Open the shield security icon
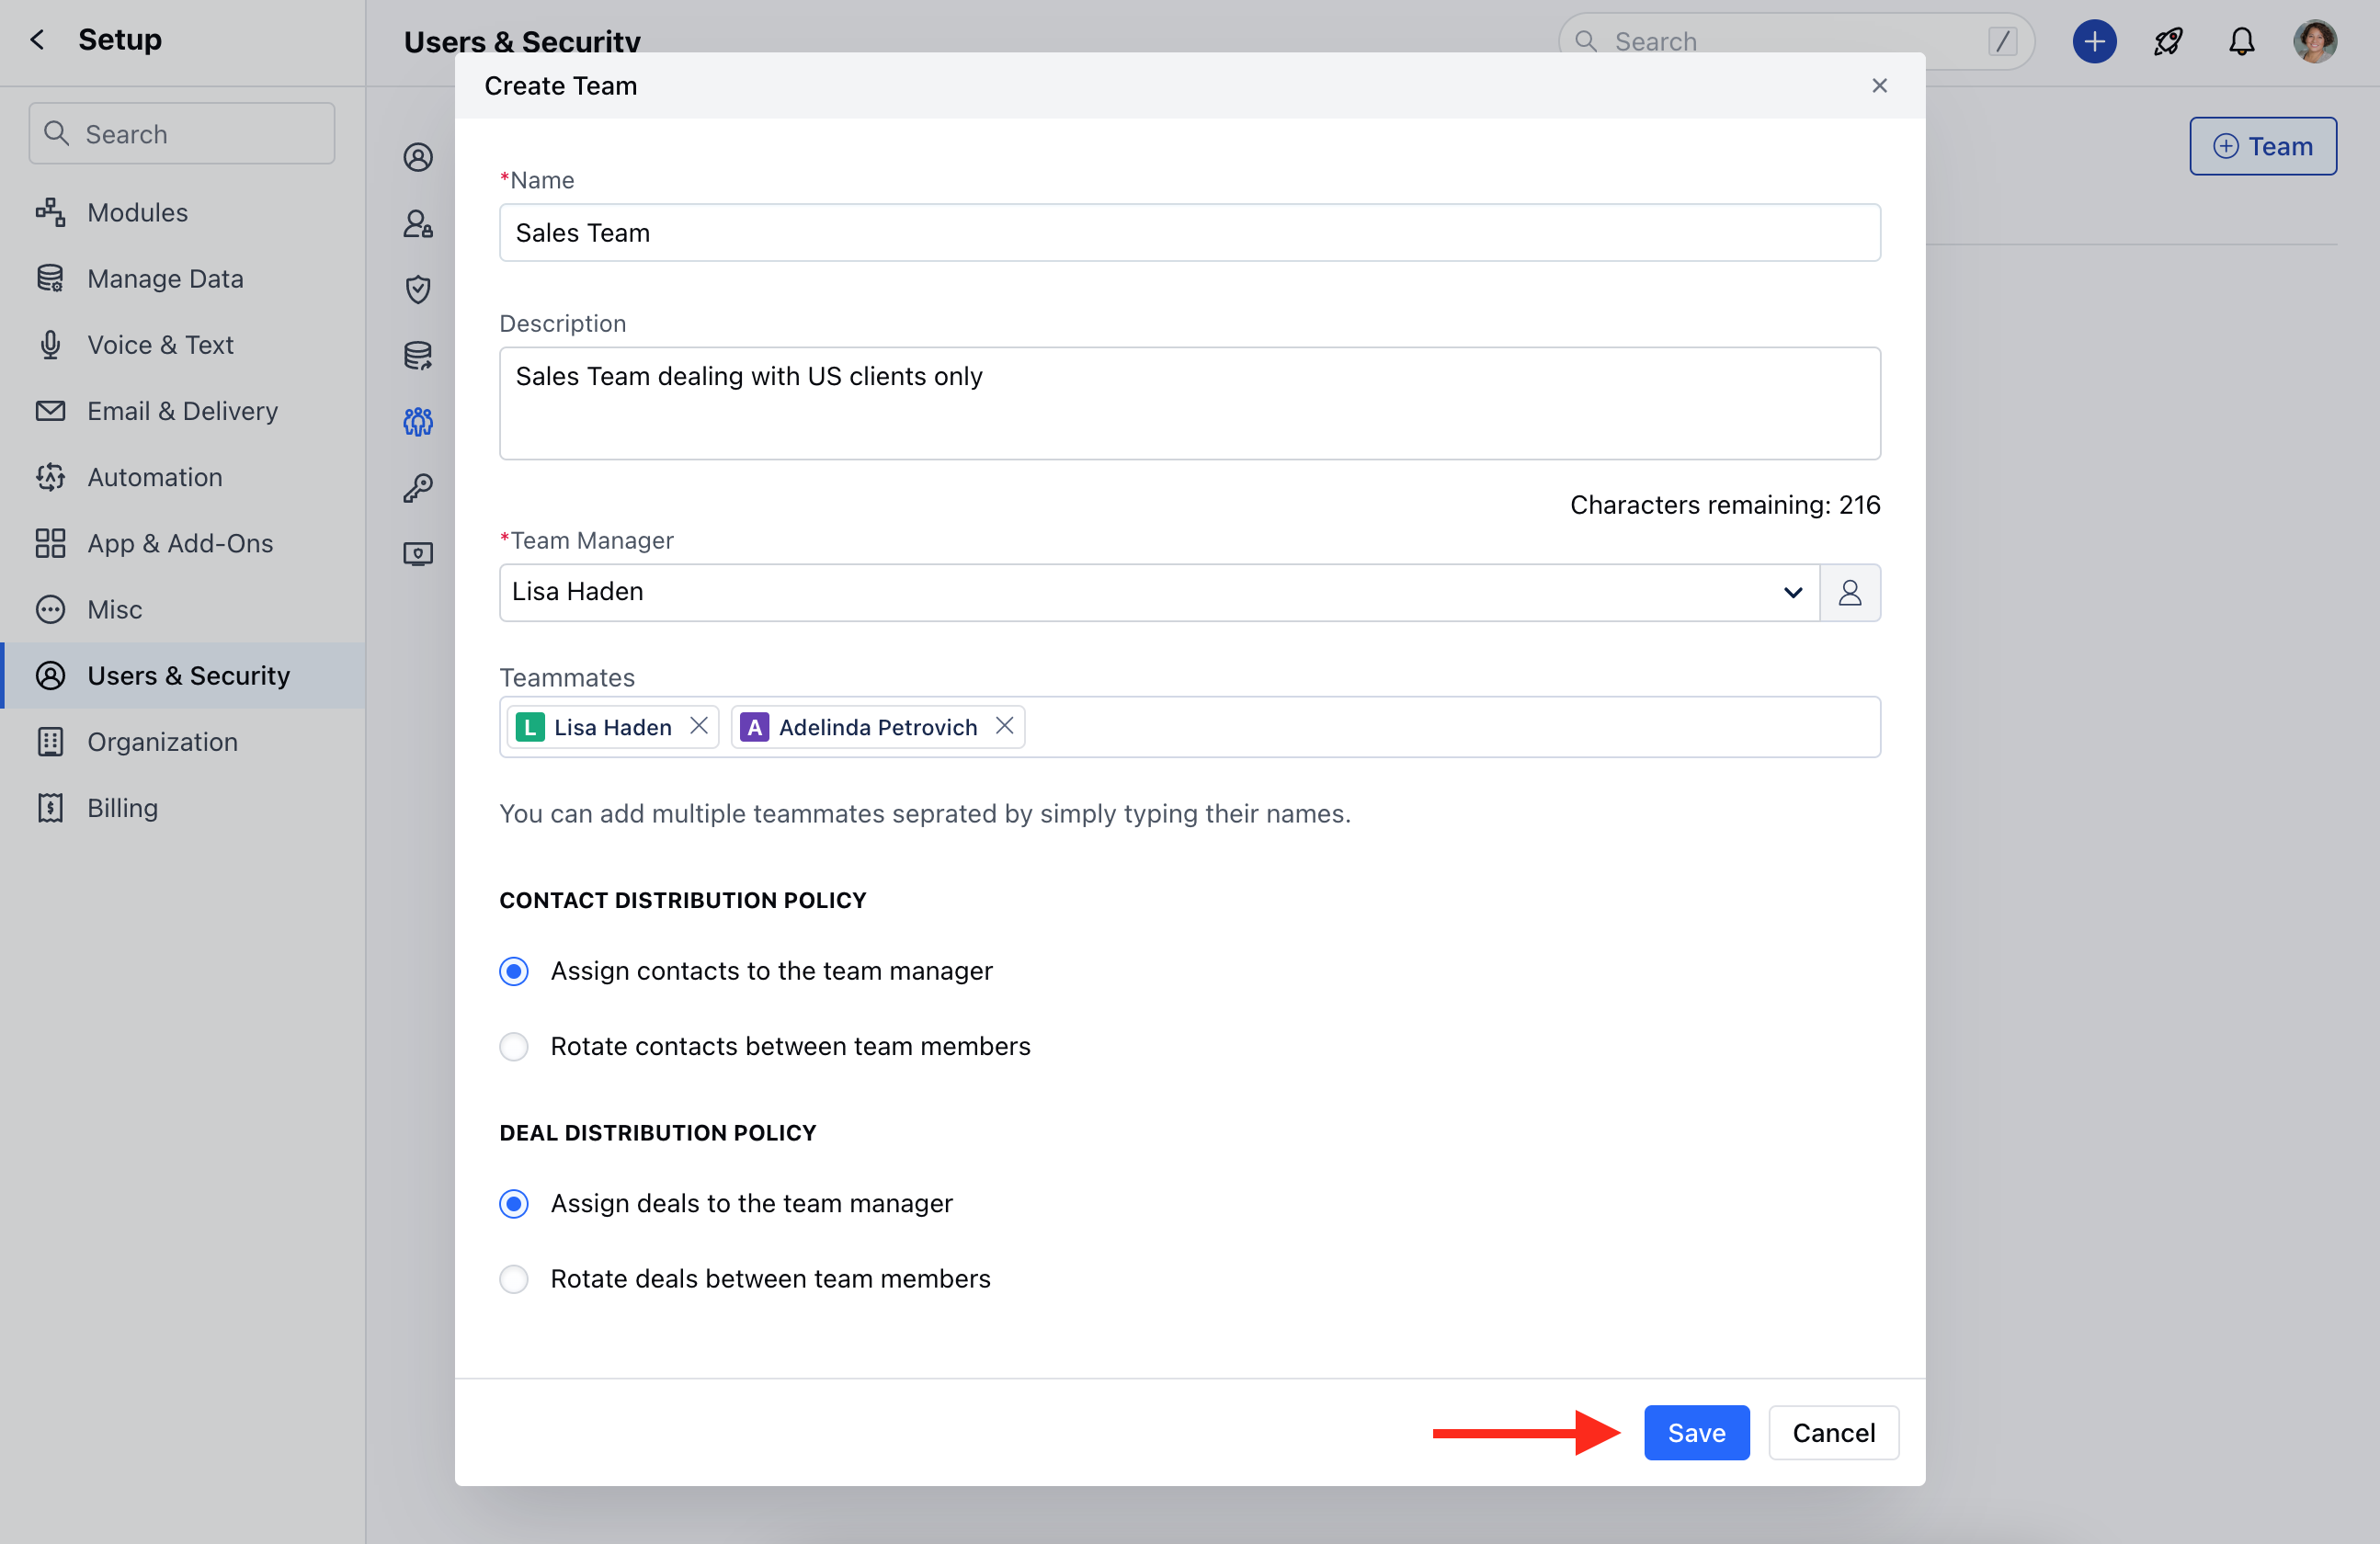 (418, 289)
